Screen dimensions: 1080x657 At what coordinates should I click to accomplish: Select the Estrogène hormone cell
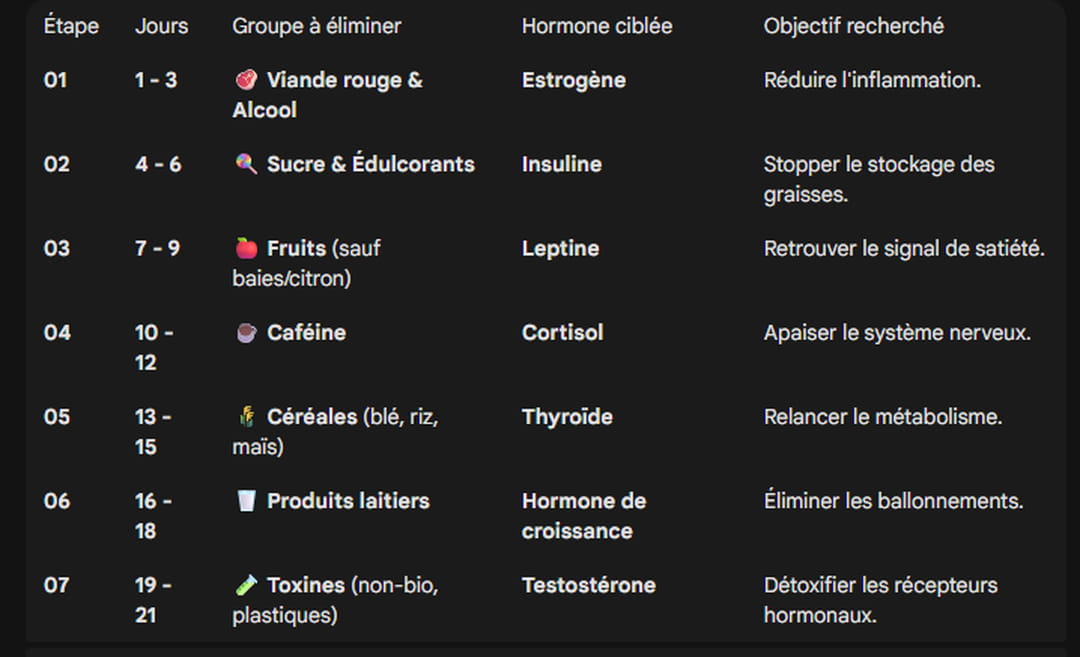tap(574, 81)
